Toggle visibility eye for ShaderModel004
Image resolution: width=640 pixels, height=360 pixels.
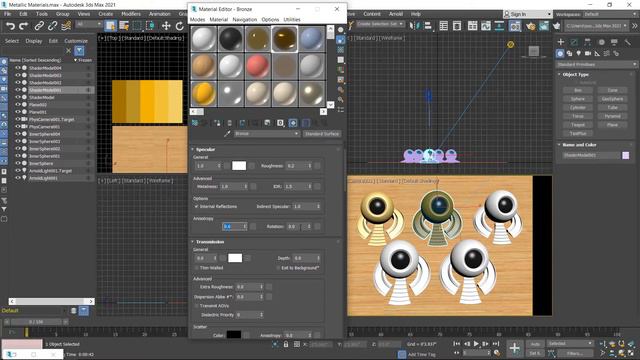click(18, 68)
